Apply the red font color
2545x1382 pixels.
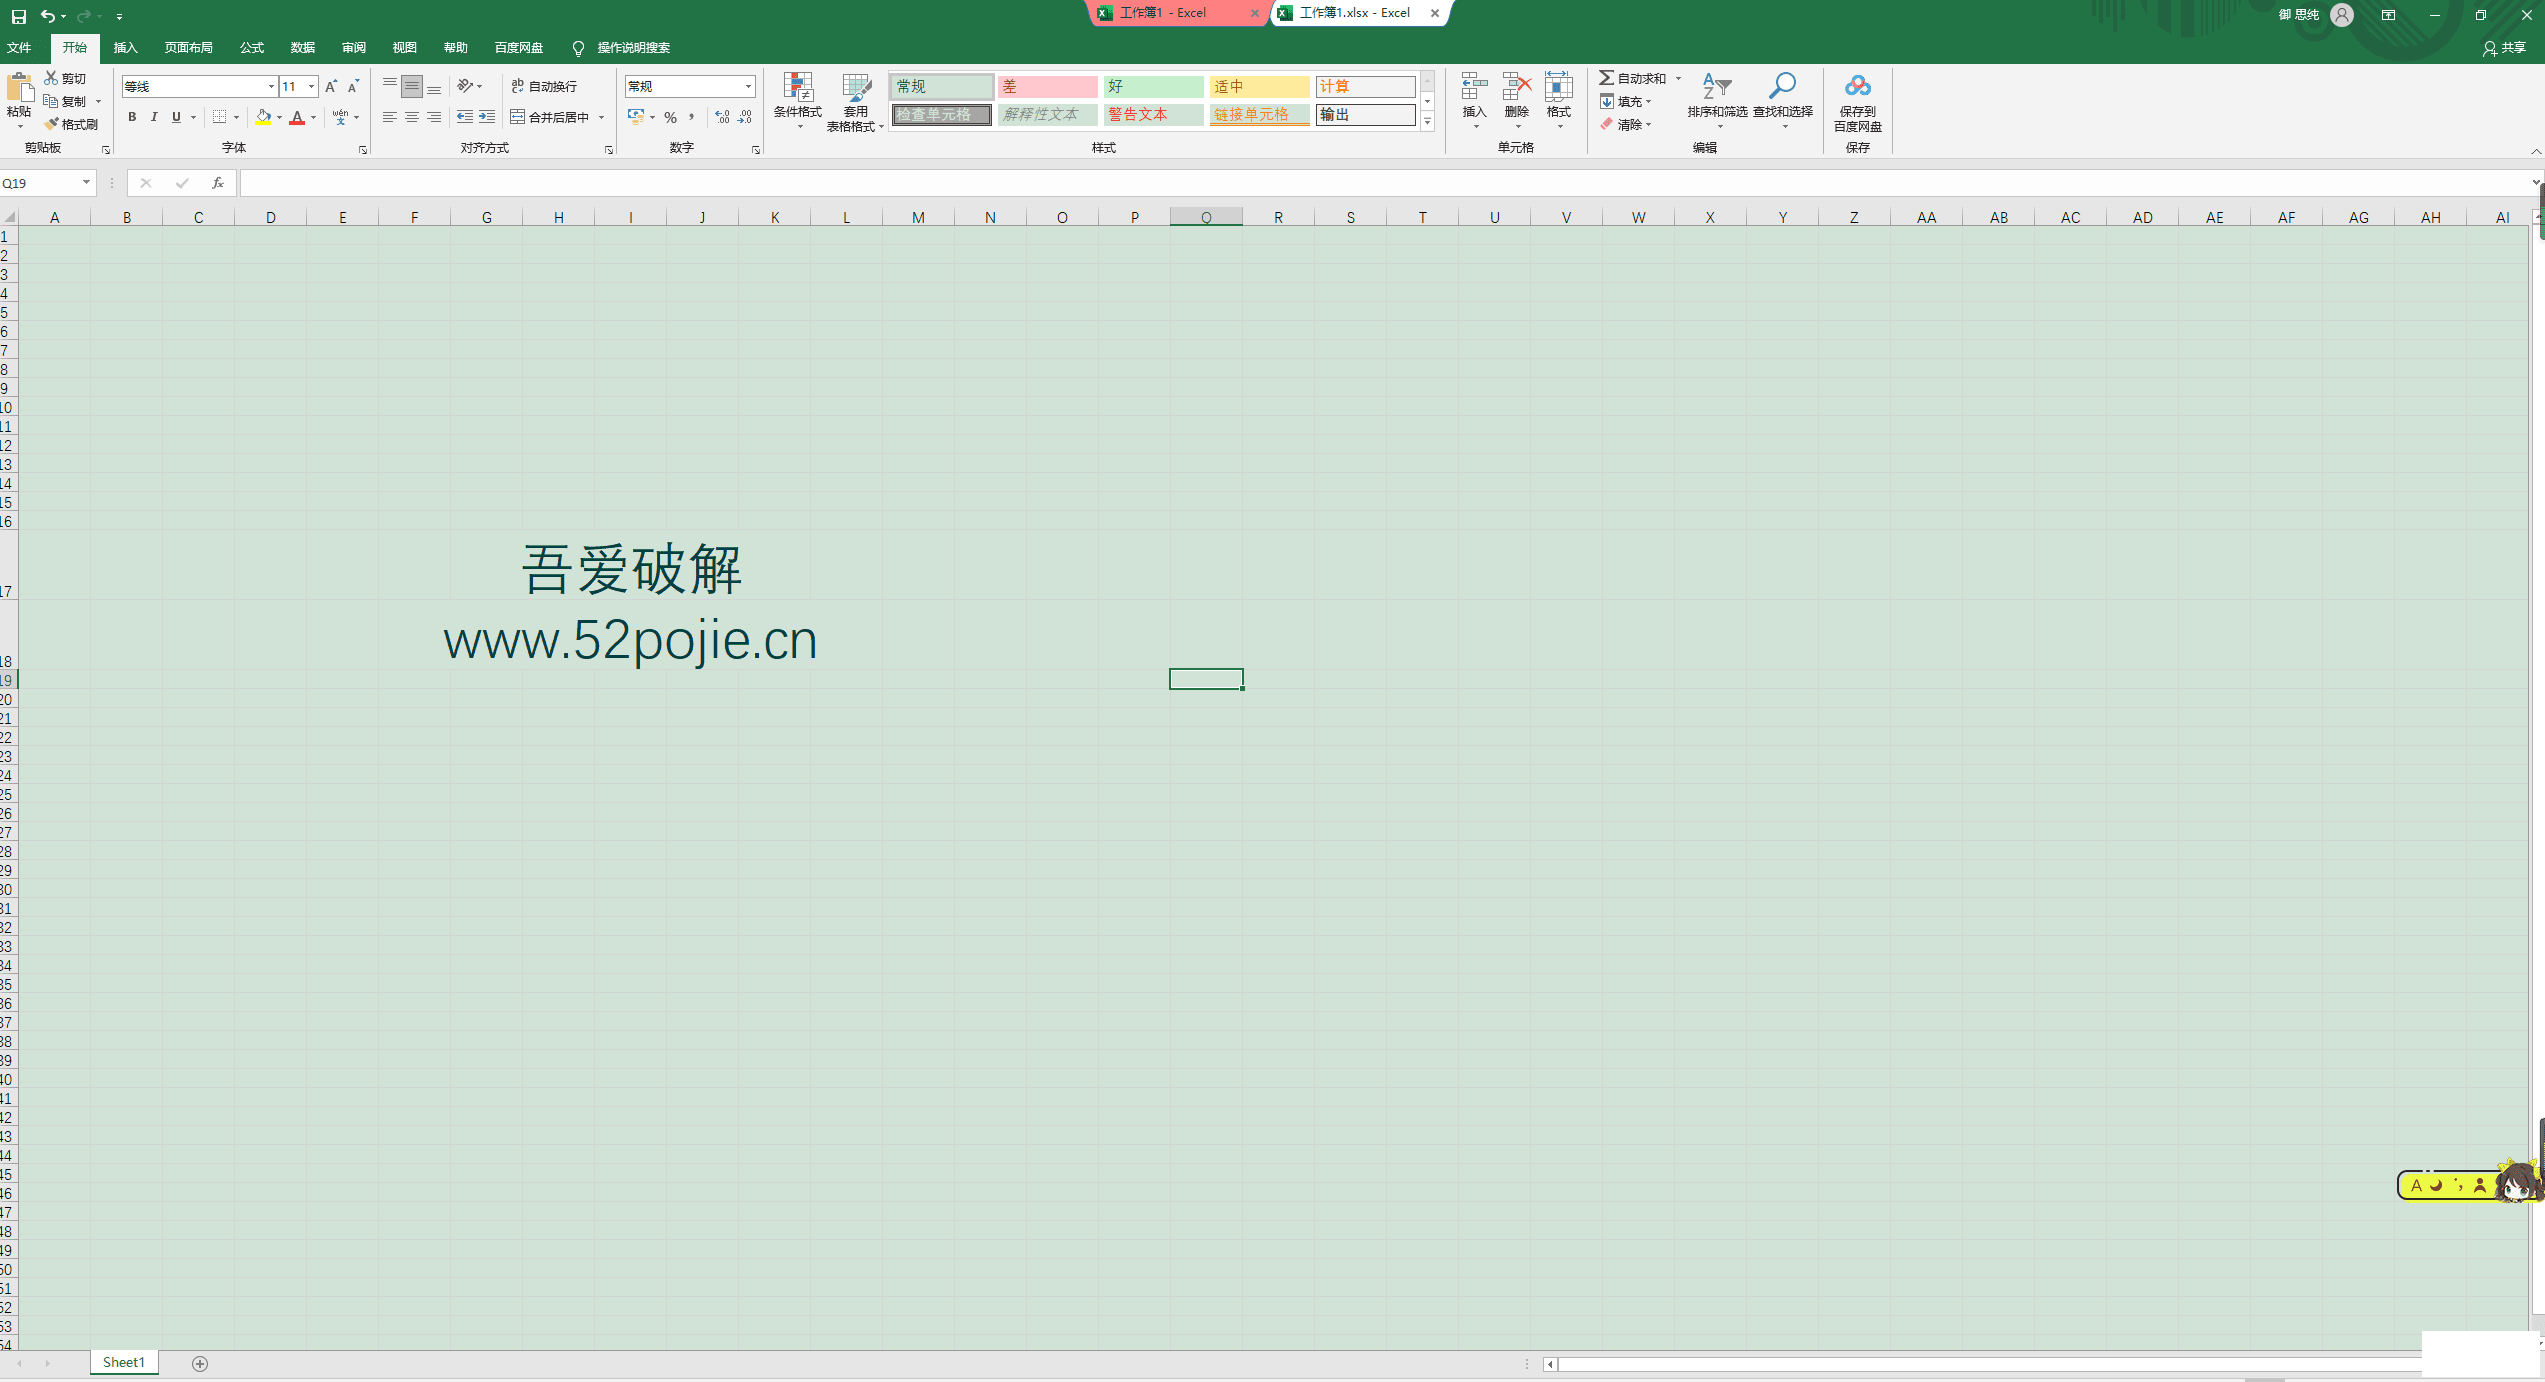point(296,117)
